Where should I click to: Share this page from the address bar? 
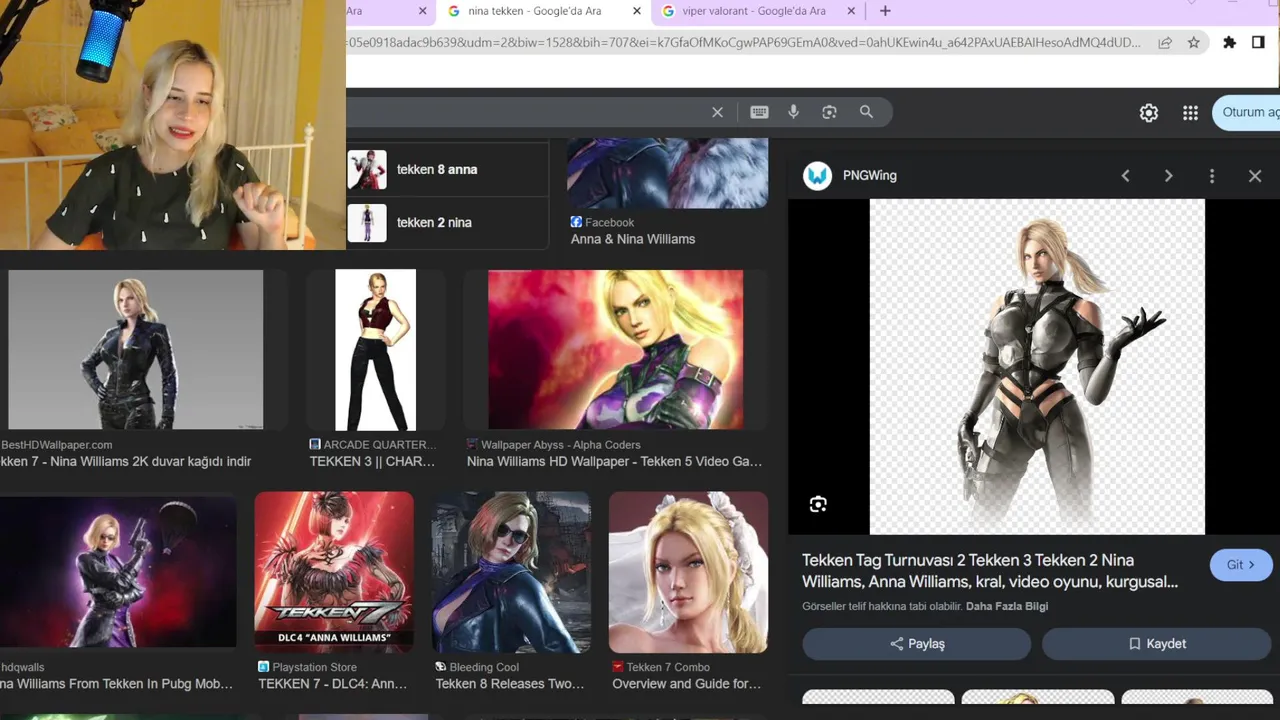point(1165,42)
